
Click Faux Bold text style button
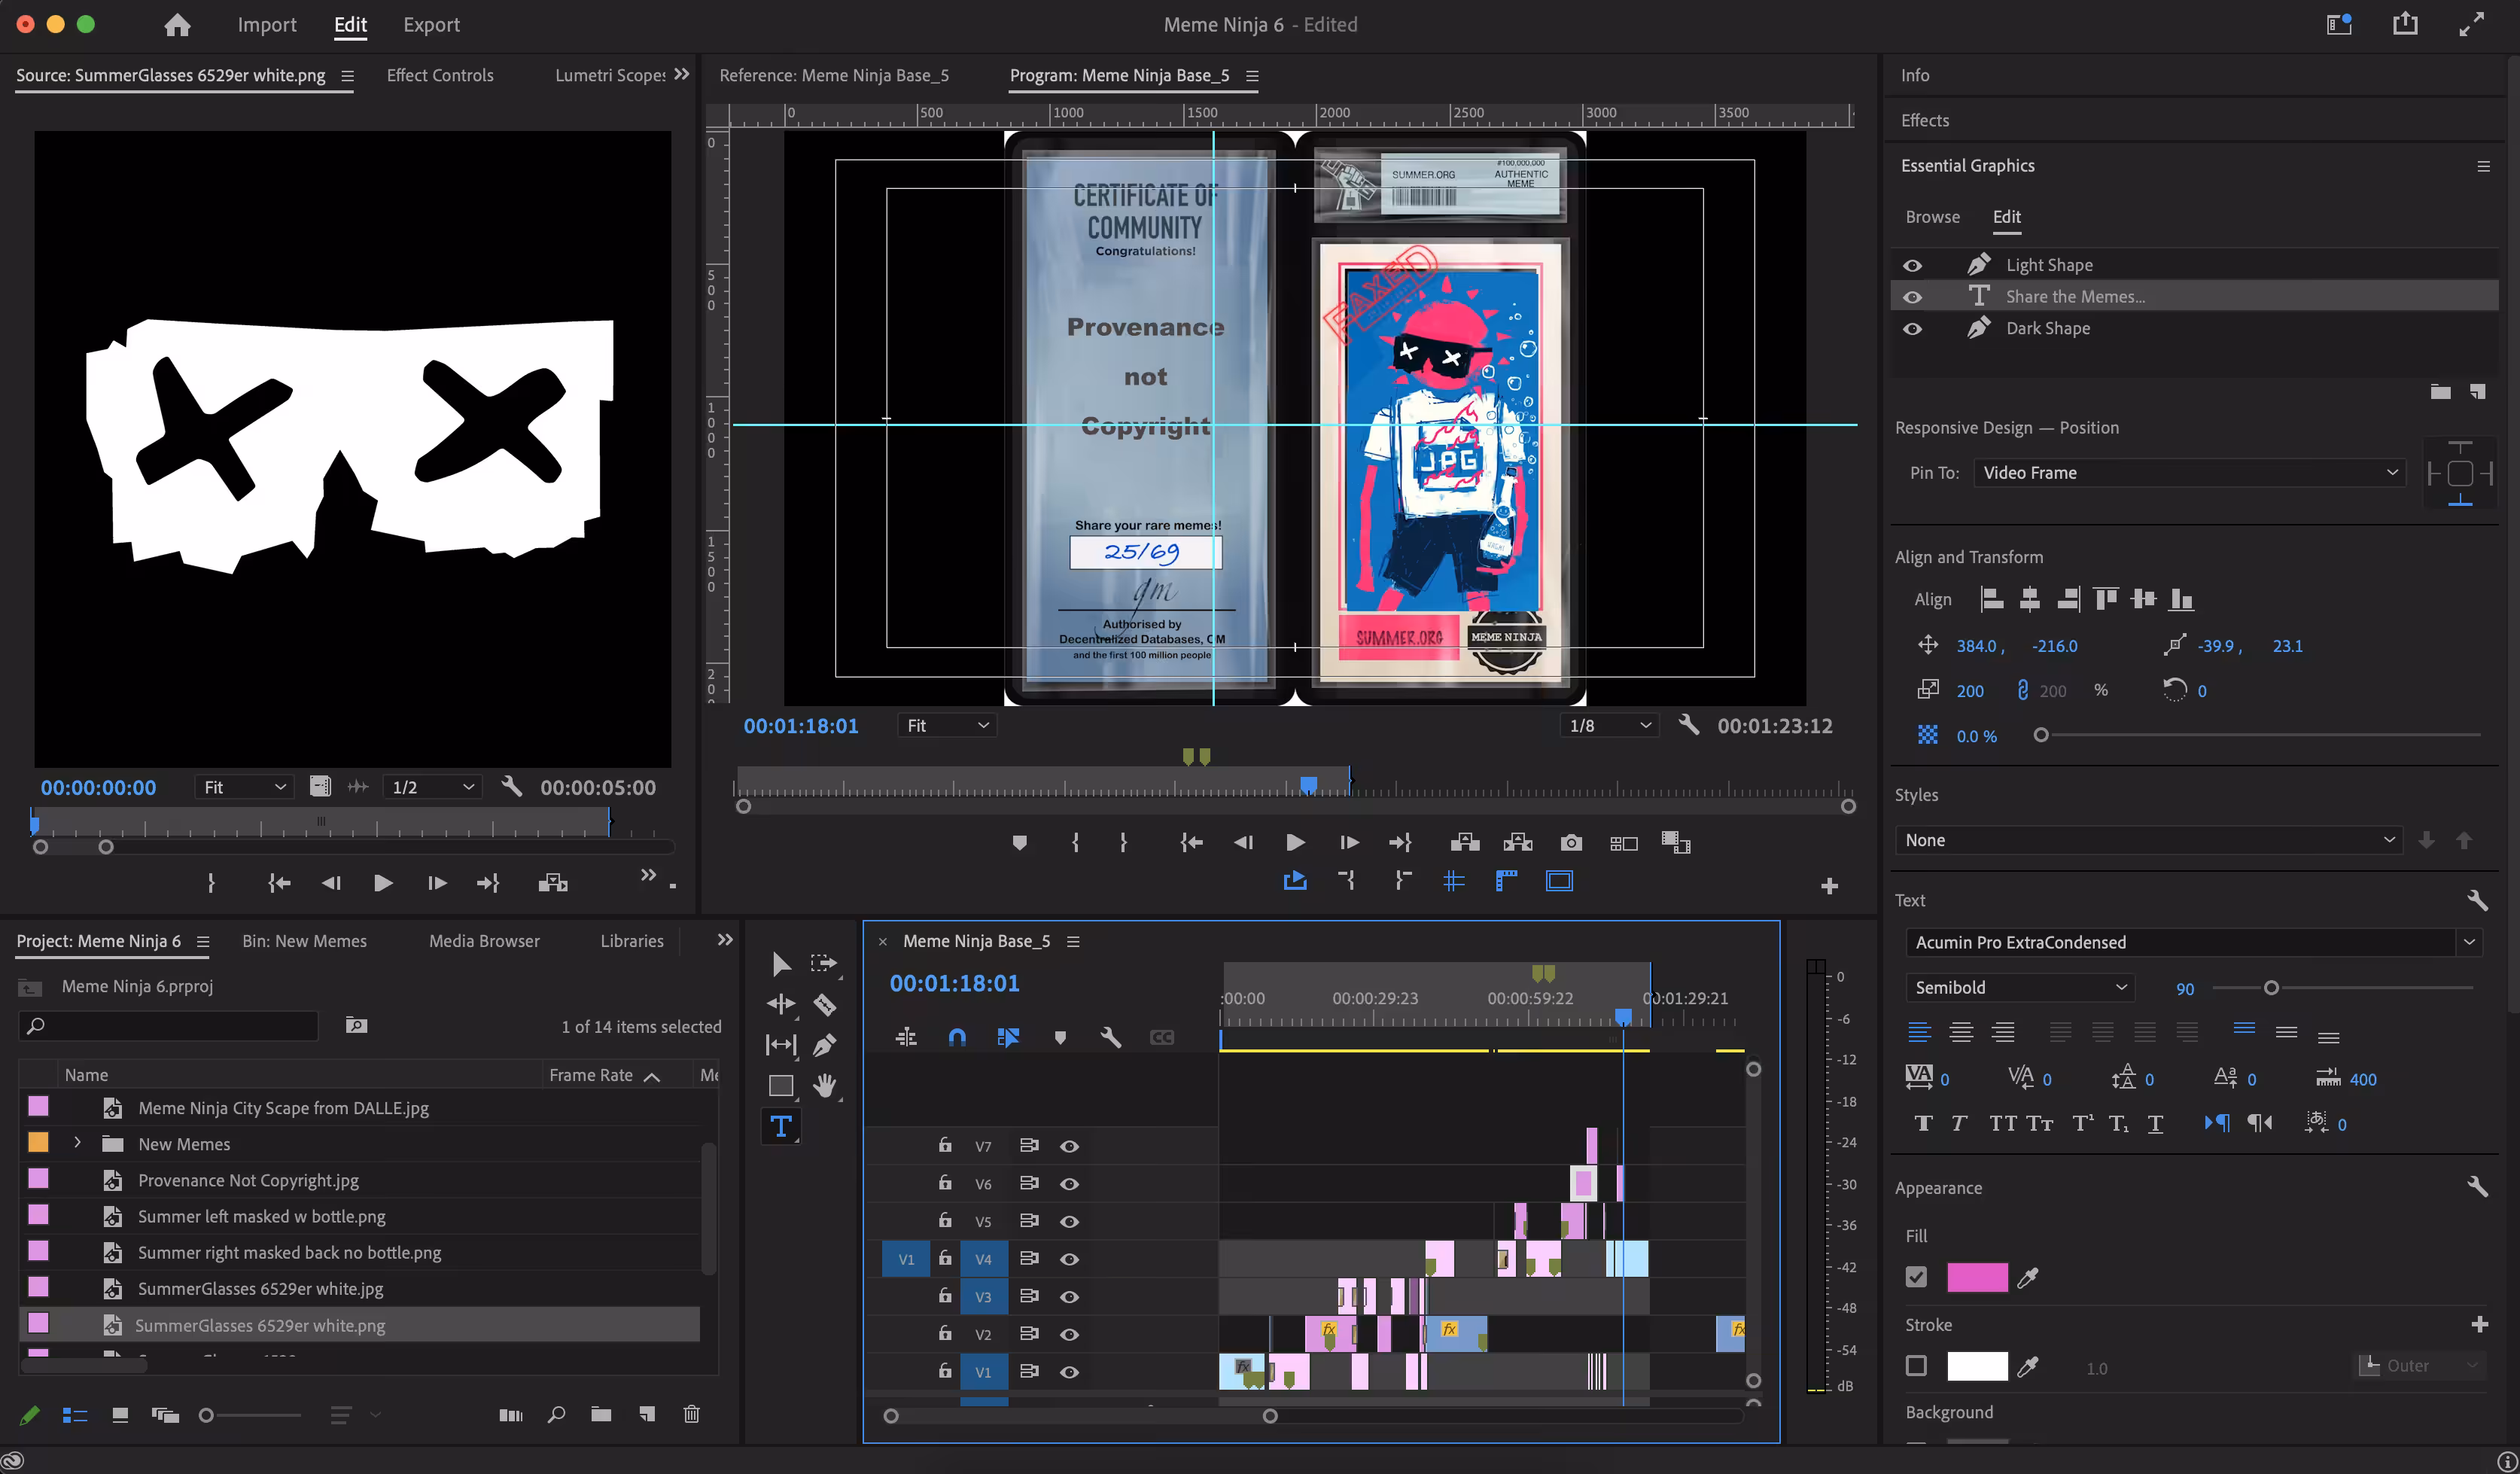[1923, 1123]
